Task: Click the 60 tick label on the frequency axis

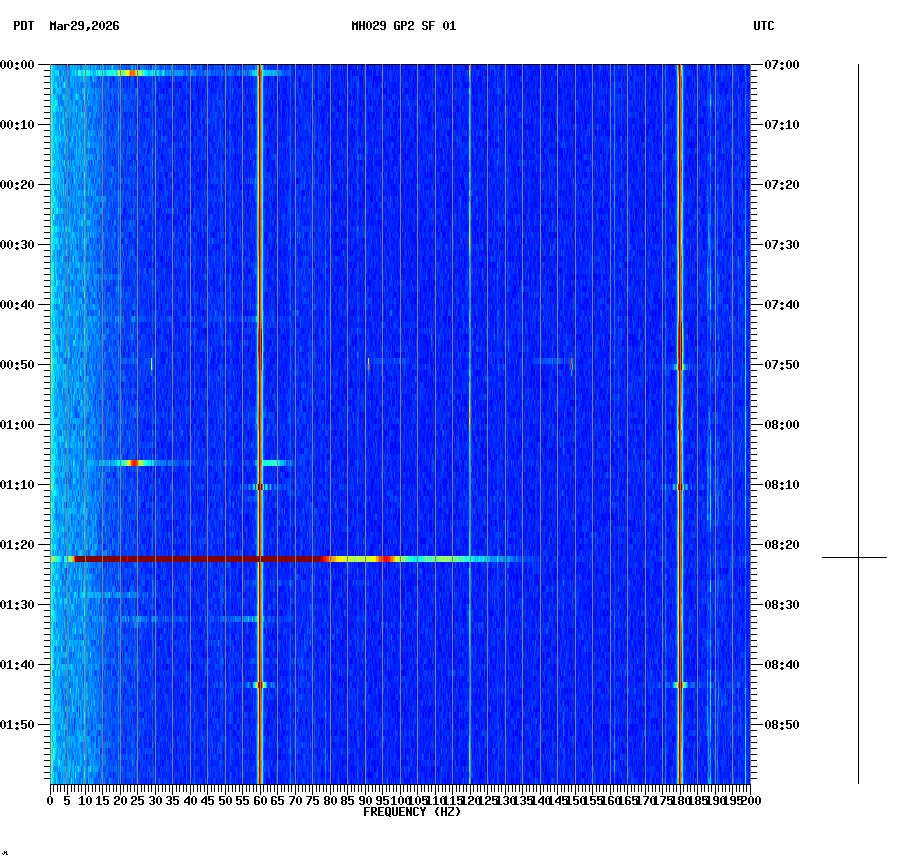Action: pyautogui.click(x=258, y=800)
